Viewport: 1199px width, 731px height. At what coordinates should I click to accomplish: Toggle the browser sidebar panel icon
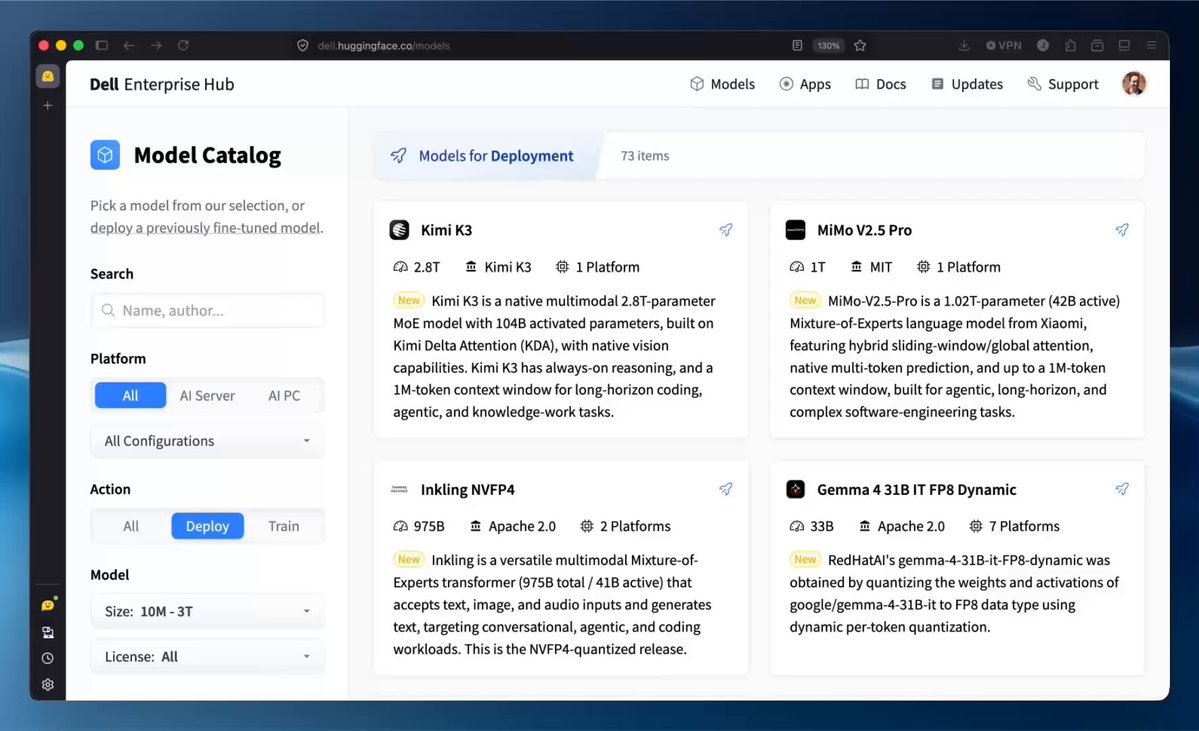tap(102, 45)
